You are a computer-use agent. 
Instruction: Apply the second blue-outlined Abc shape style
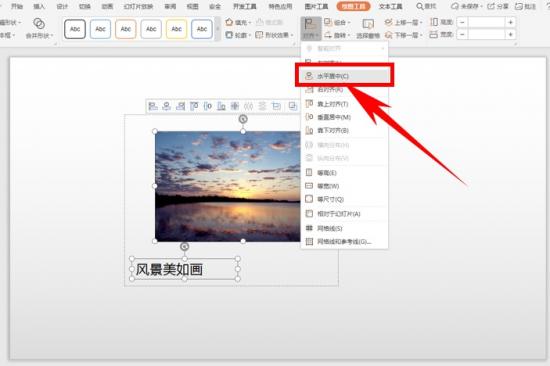pyautogui.click(x=100, y=29)
